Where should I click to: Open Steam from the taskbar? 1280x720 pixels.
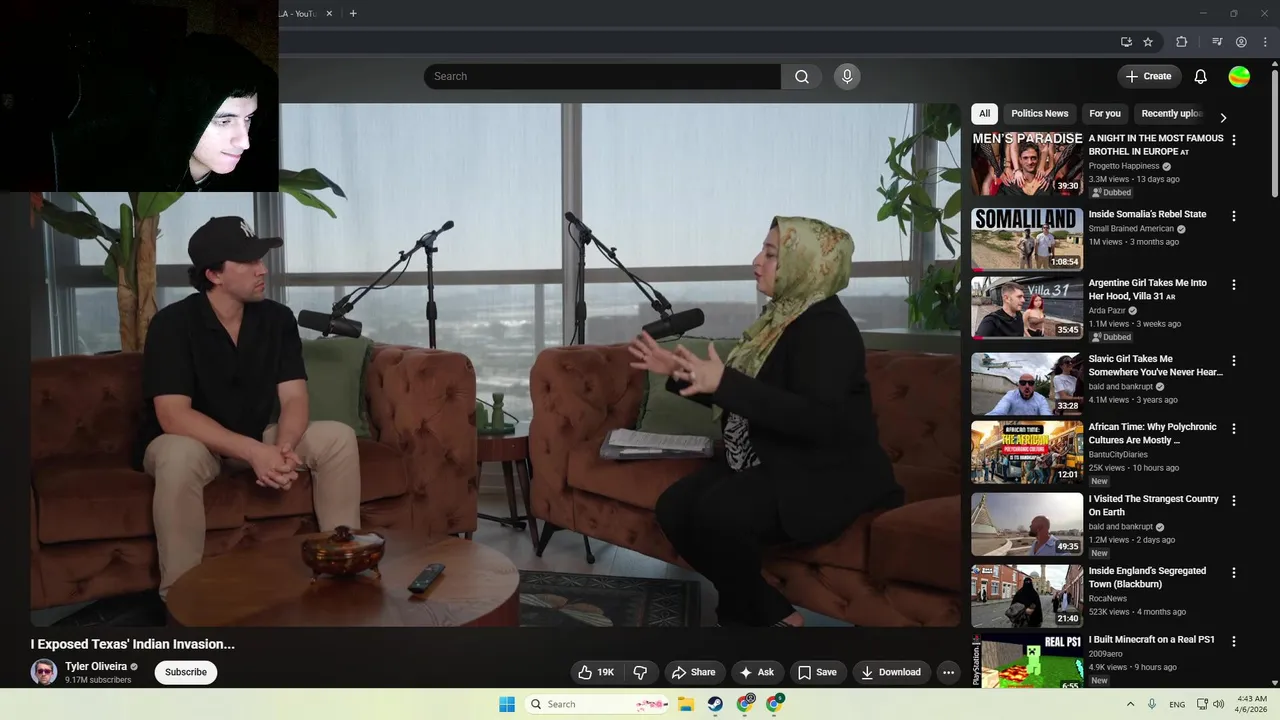click(x=715, y=704)
